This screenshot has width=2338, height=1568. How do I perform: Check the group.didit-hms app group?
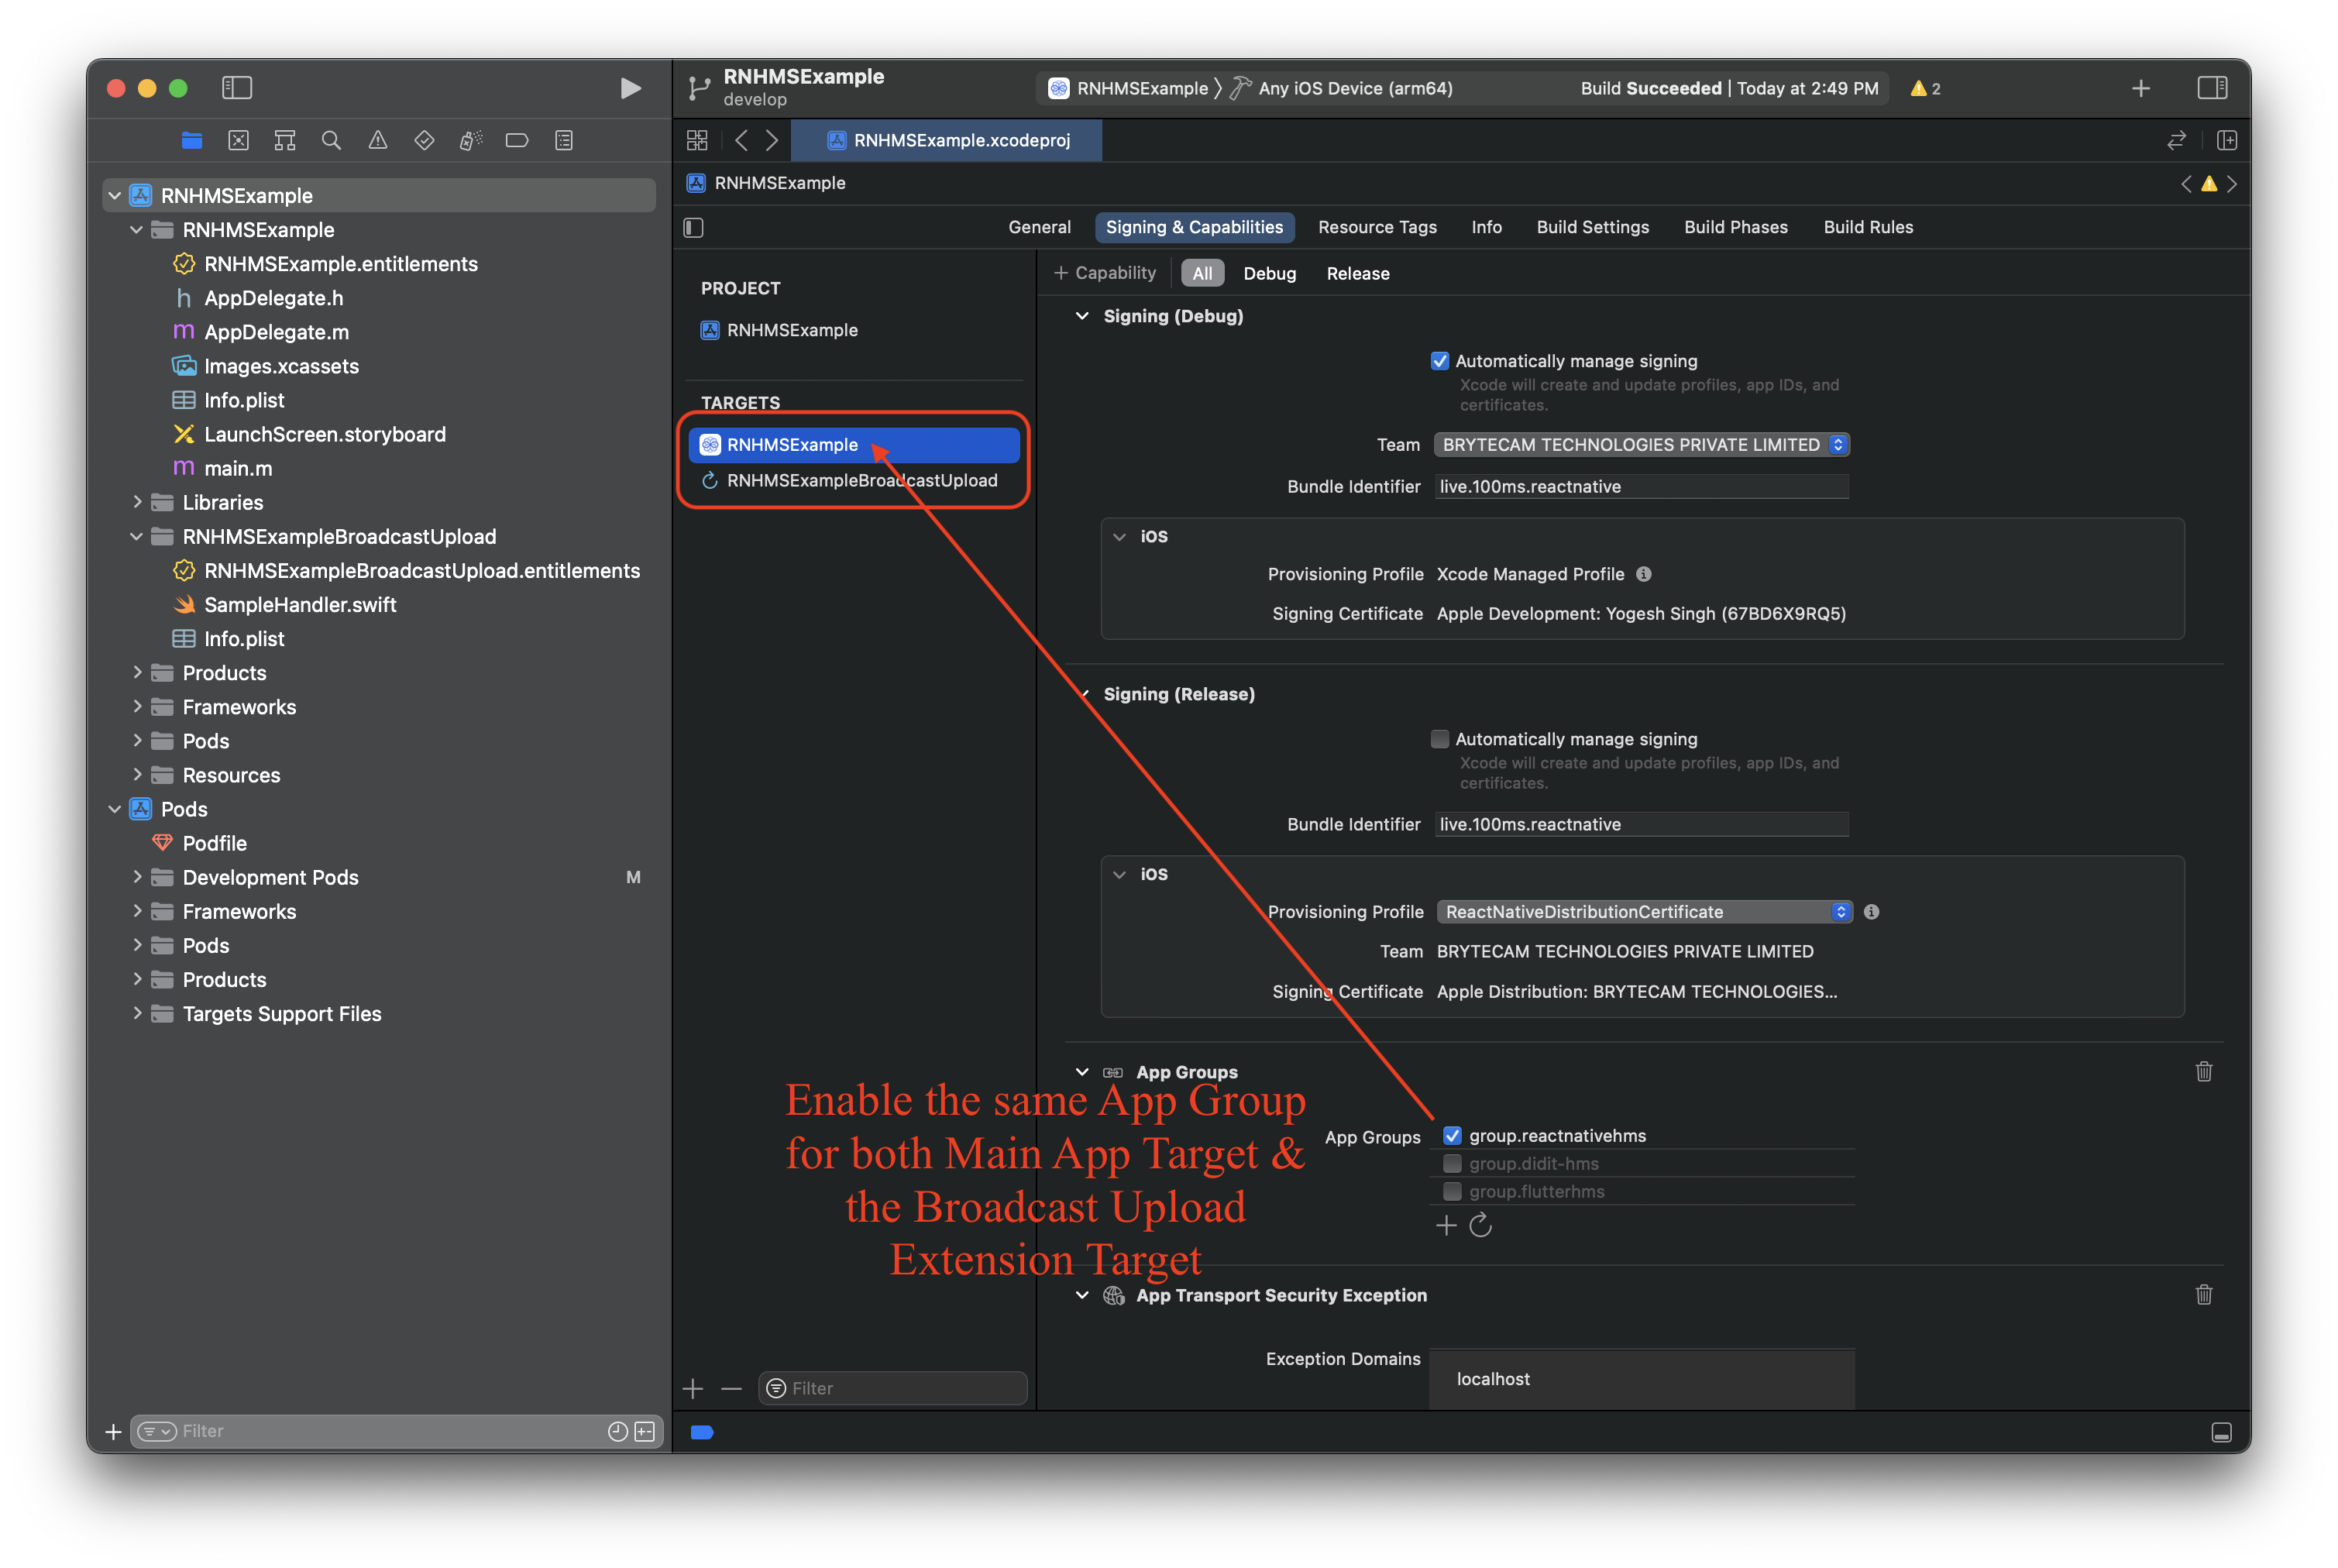[x=1452, y=1164]
